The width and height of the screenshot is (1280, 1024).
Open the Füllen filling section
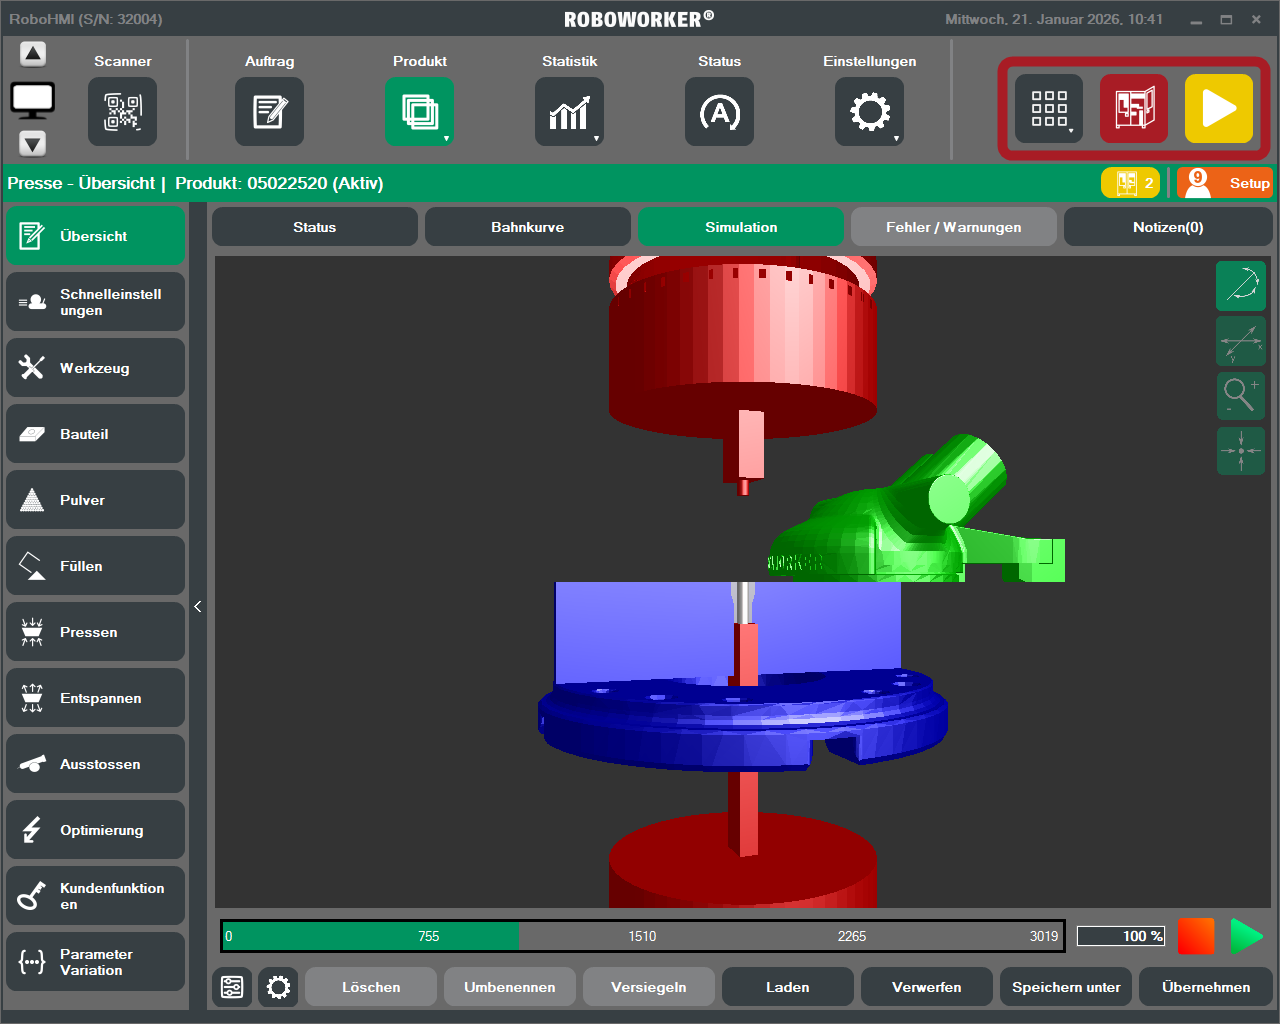96,566
